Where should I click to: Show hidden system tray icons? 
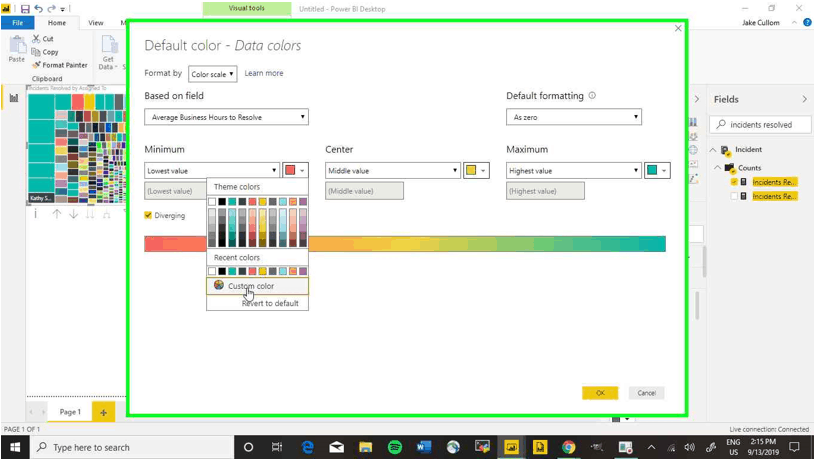click(651, 447)
